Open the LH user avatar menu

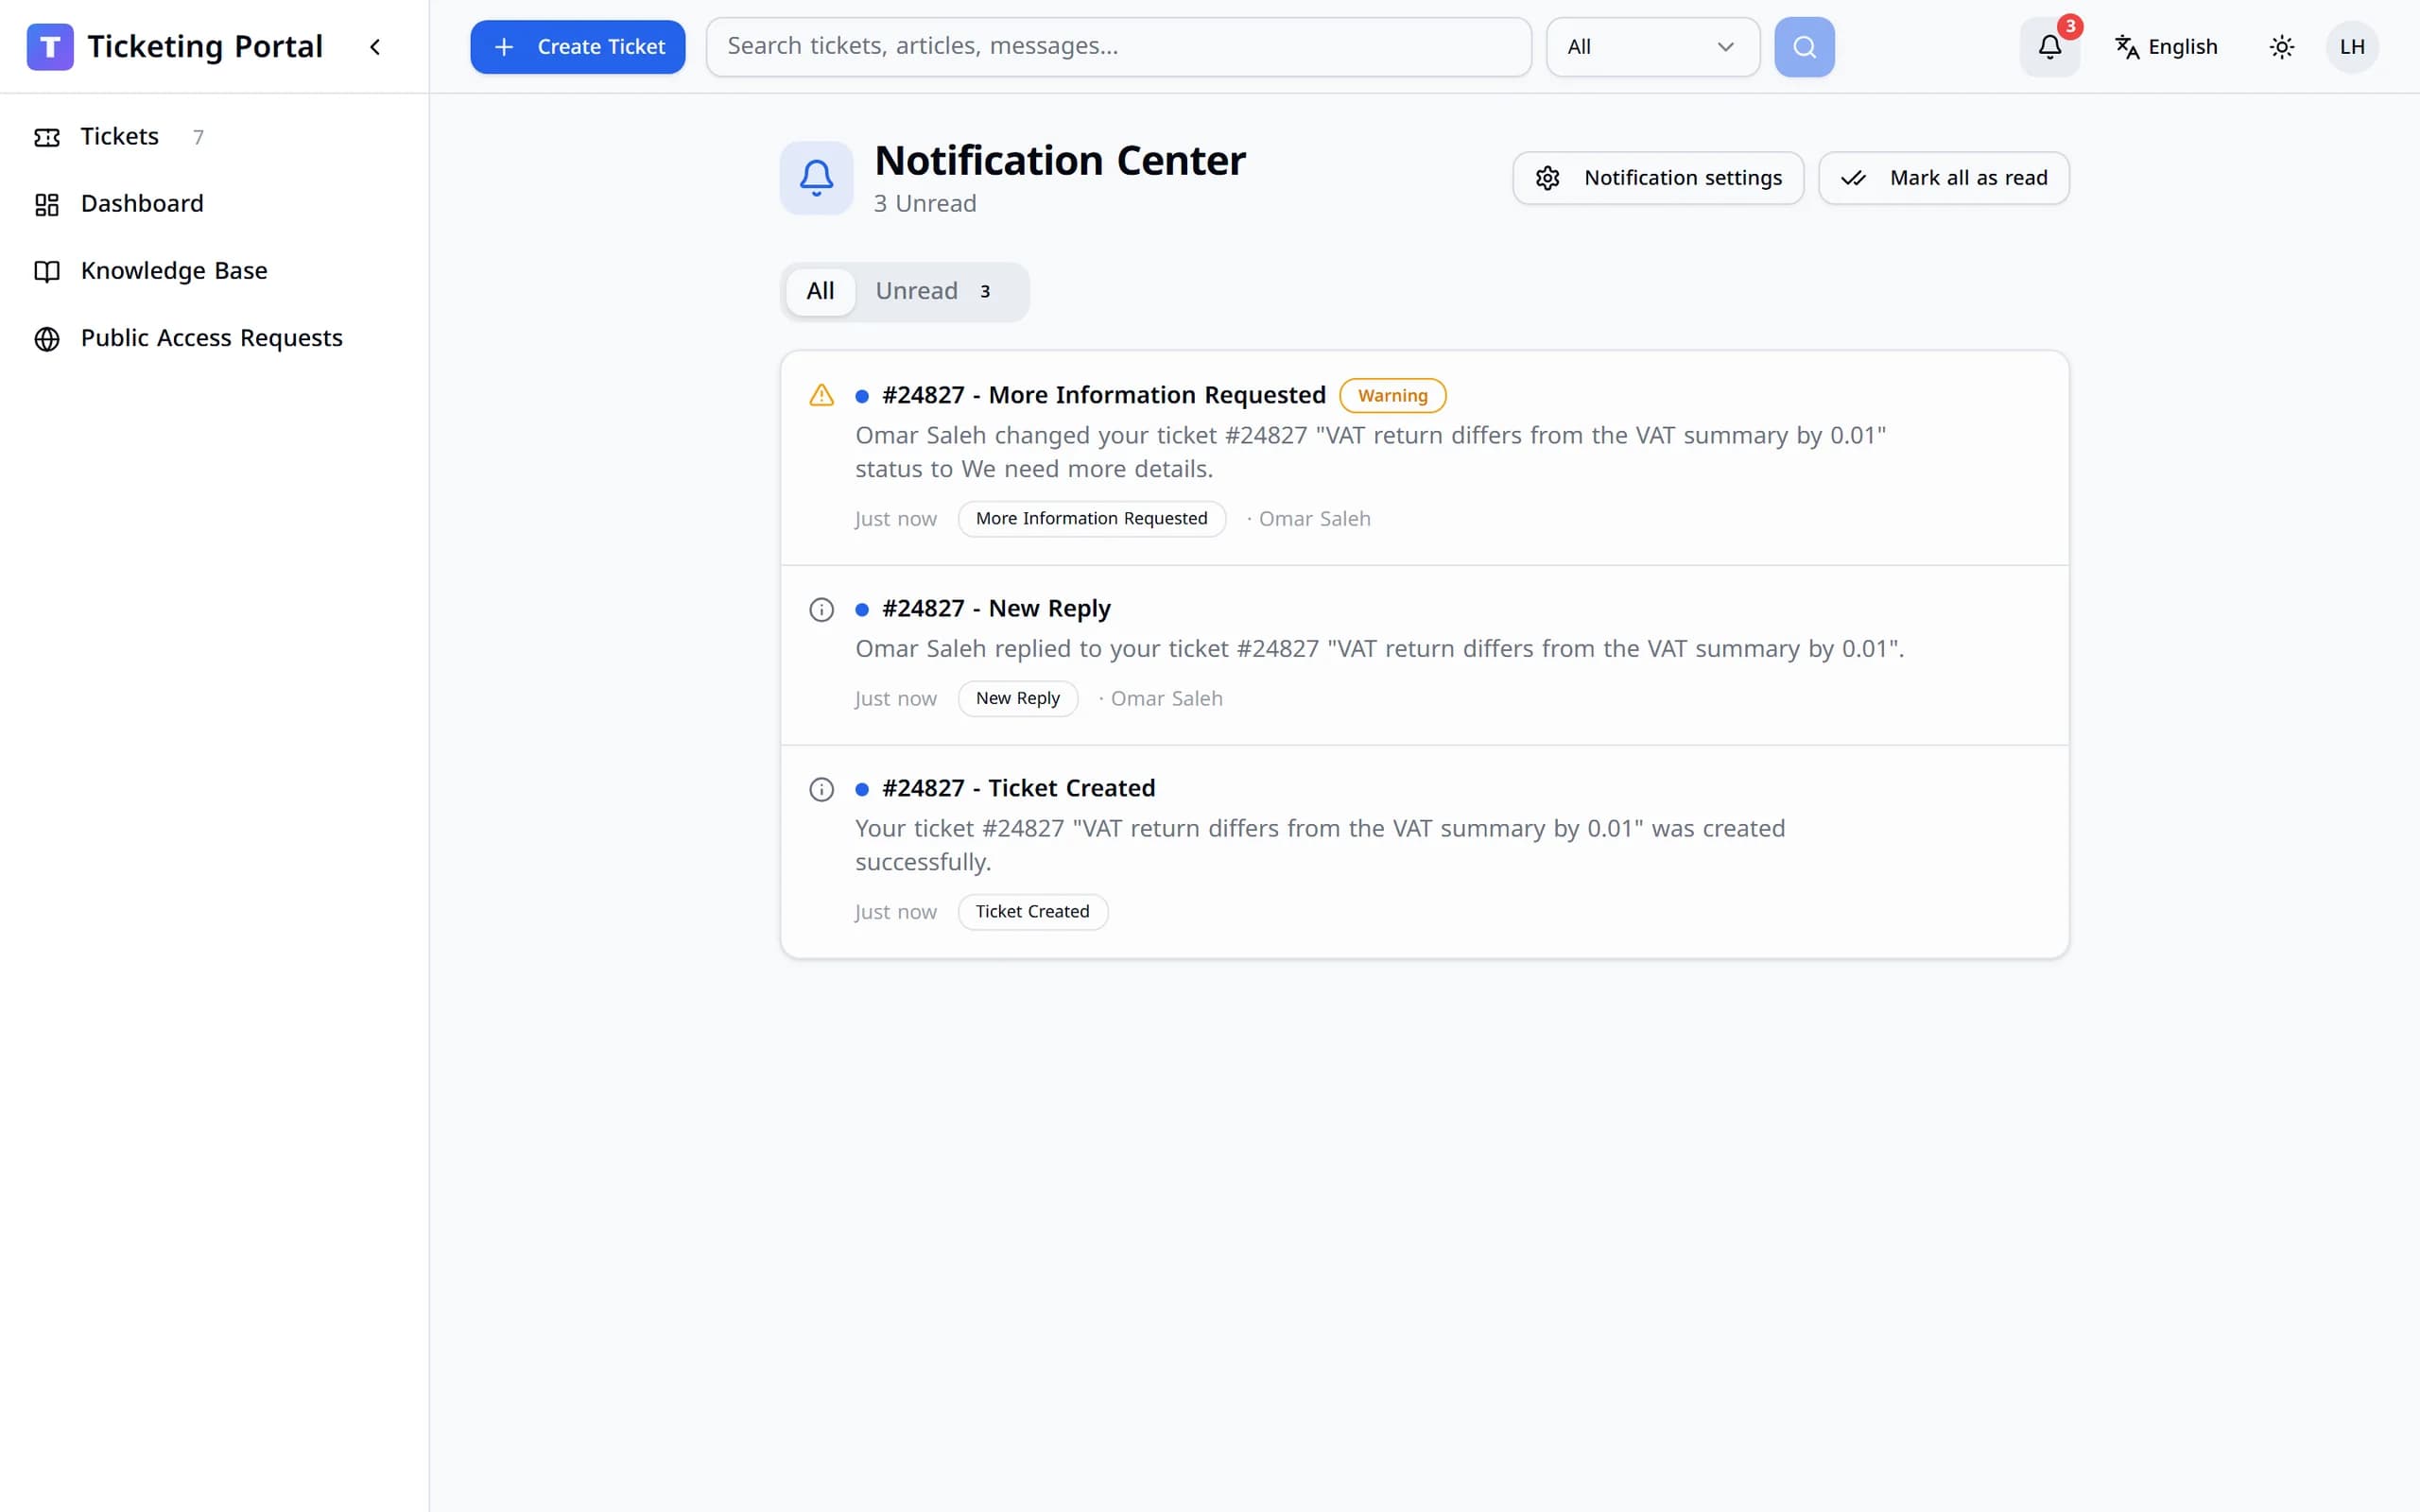click(x=2352, y=47)
